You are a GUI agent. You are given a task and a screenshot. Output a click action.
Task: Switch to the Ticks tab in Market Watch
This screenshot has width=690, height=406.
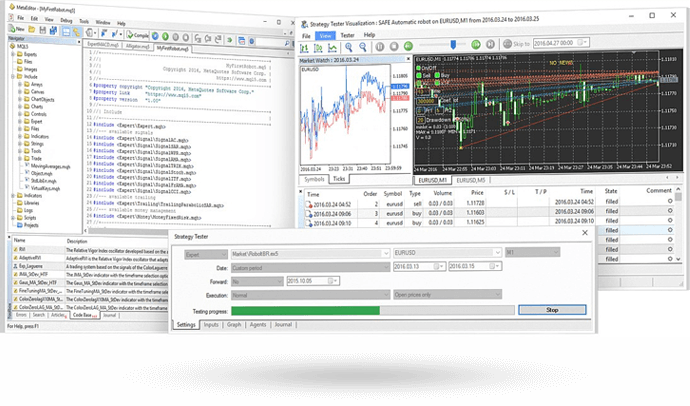pyautogui.click(x=339, y=179)
